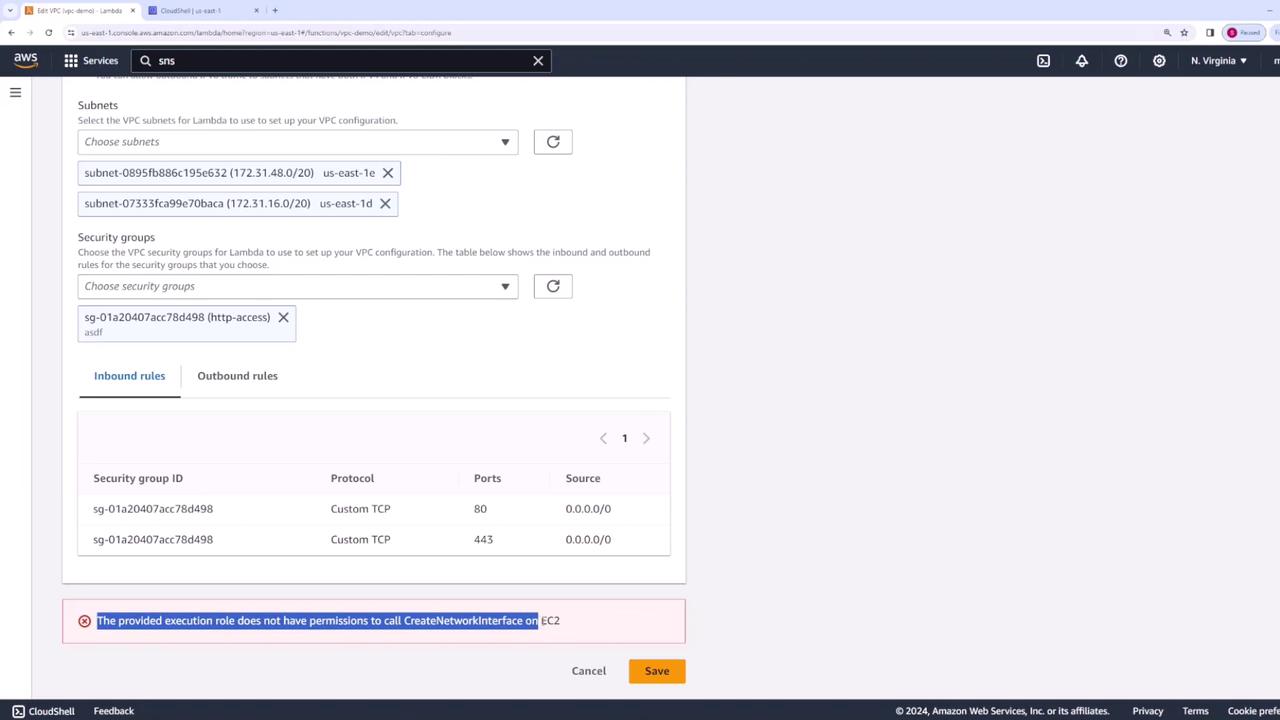Save the VPC configuration
Viewport: 1280px width, 720px height.
click(657, 671)
